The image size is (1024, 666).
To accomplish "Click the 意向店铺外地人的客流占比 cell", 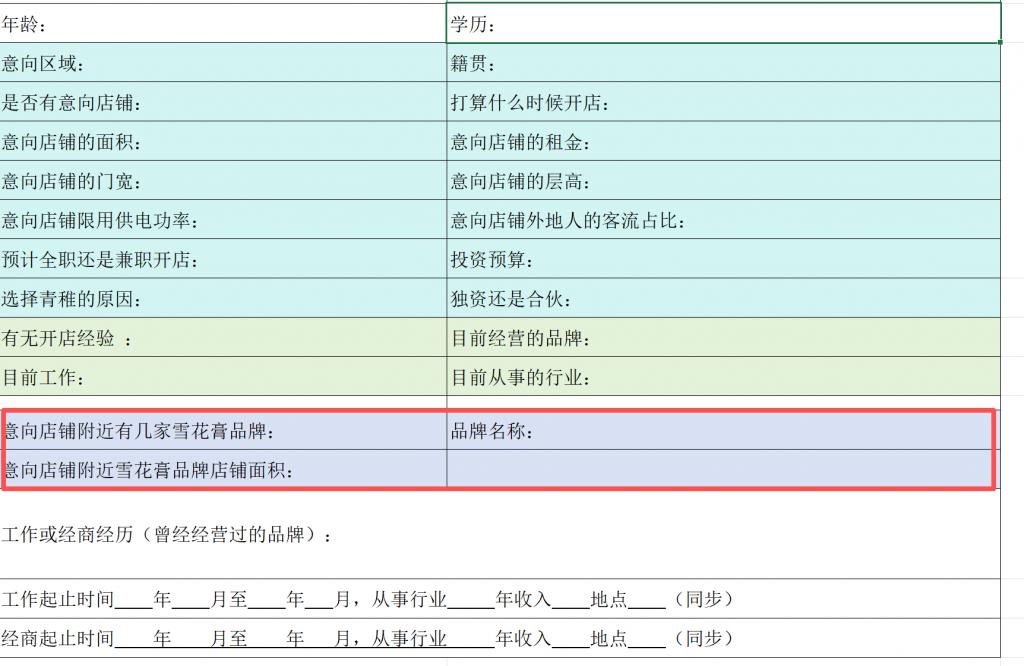I will click(x=723, y=220).
